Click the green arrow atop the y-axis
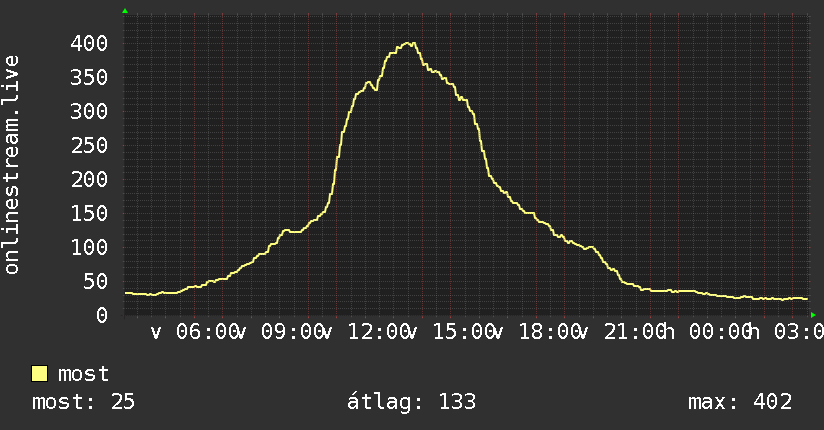824x430 pixels. tap(125, 11)
